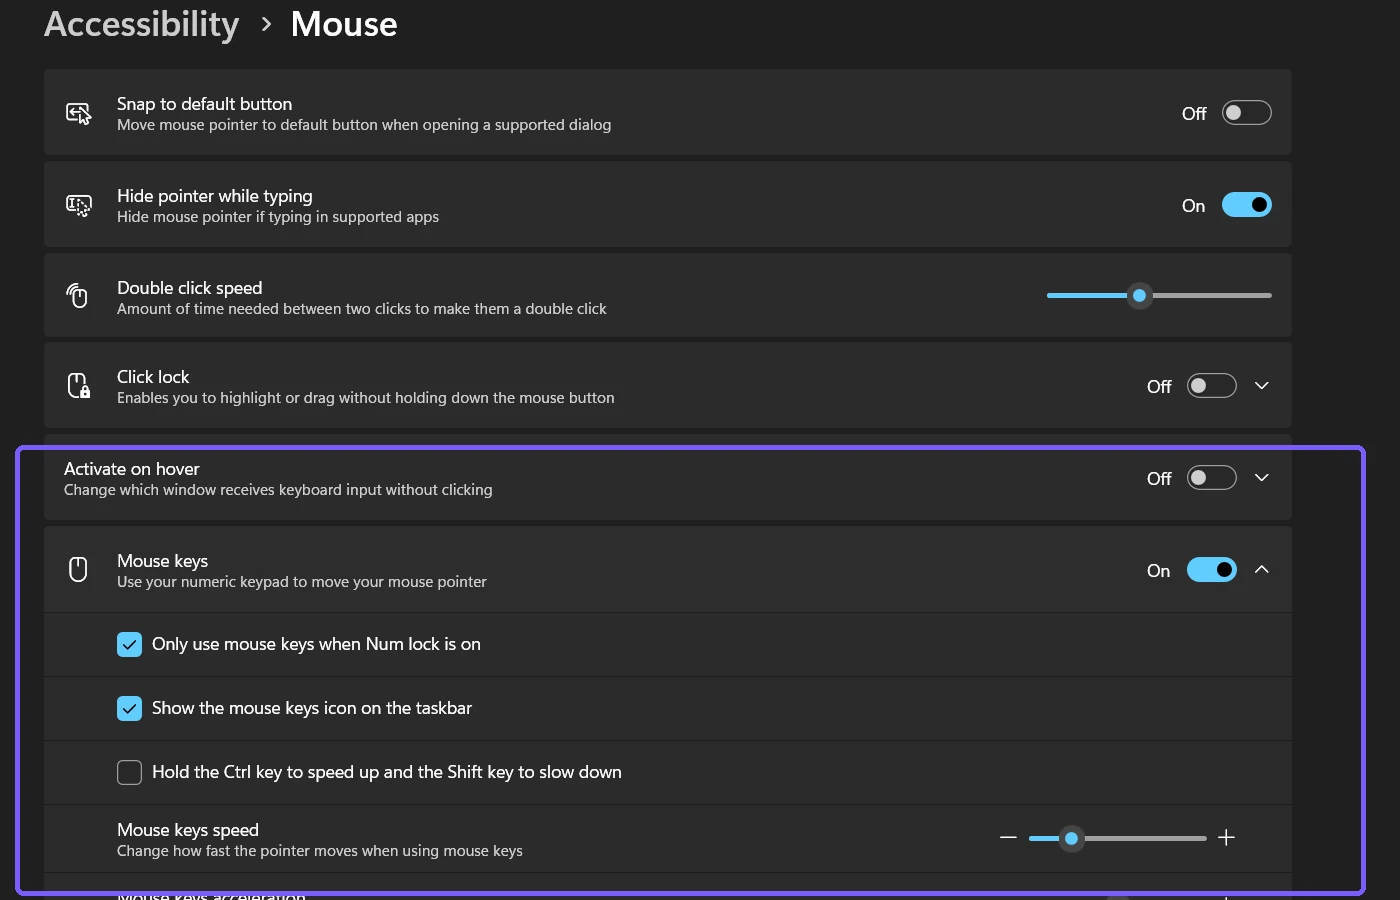Click the Mouse keys icon

coord(78,569)
